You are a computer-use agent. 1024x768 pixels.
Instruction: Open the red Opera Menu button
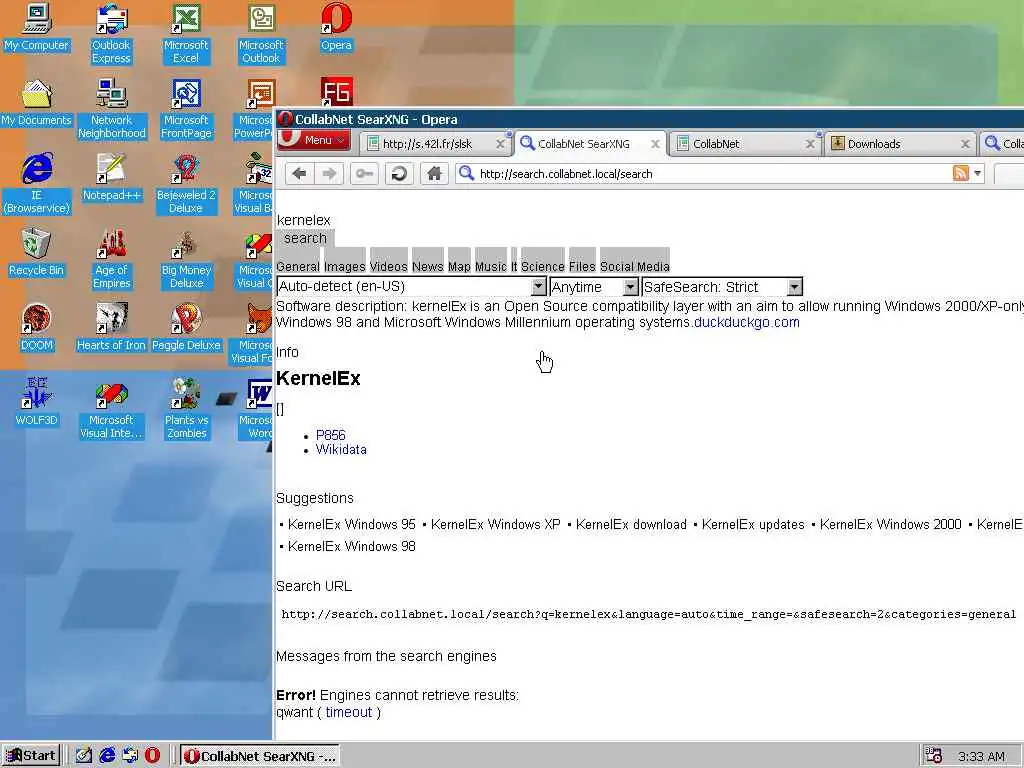(314, 140)
